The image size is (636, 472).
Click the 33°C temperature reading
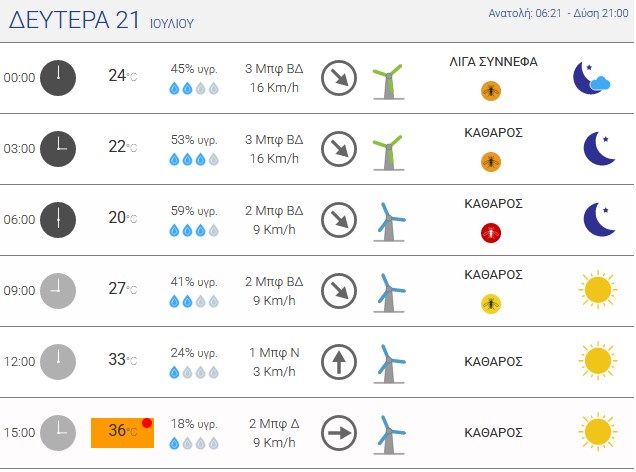point(122,359)
